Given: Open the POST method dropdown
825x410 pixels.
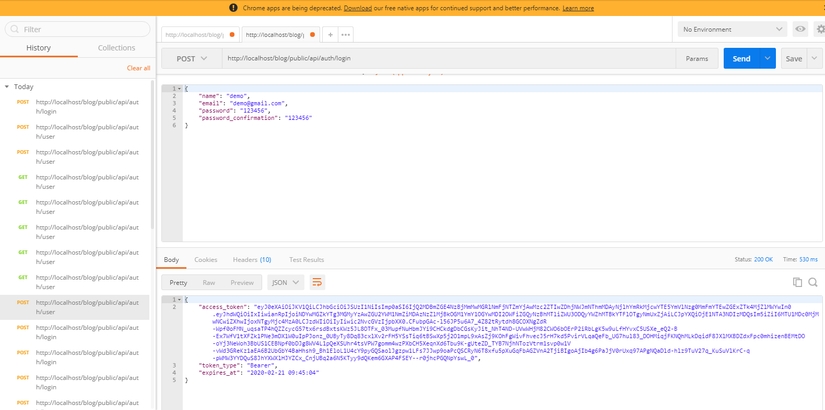Looking at the screenshot, I should pos(191,59).
